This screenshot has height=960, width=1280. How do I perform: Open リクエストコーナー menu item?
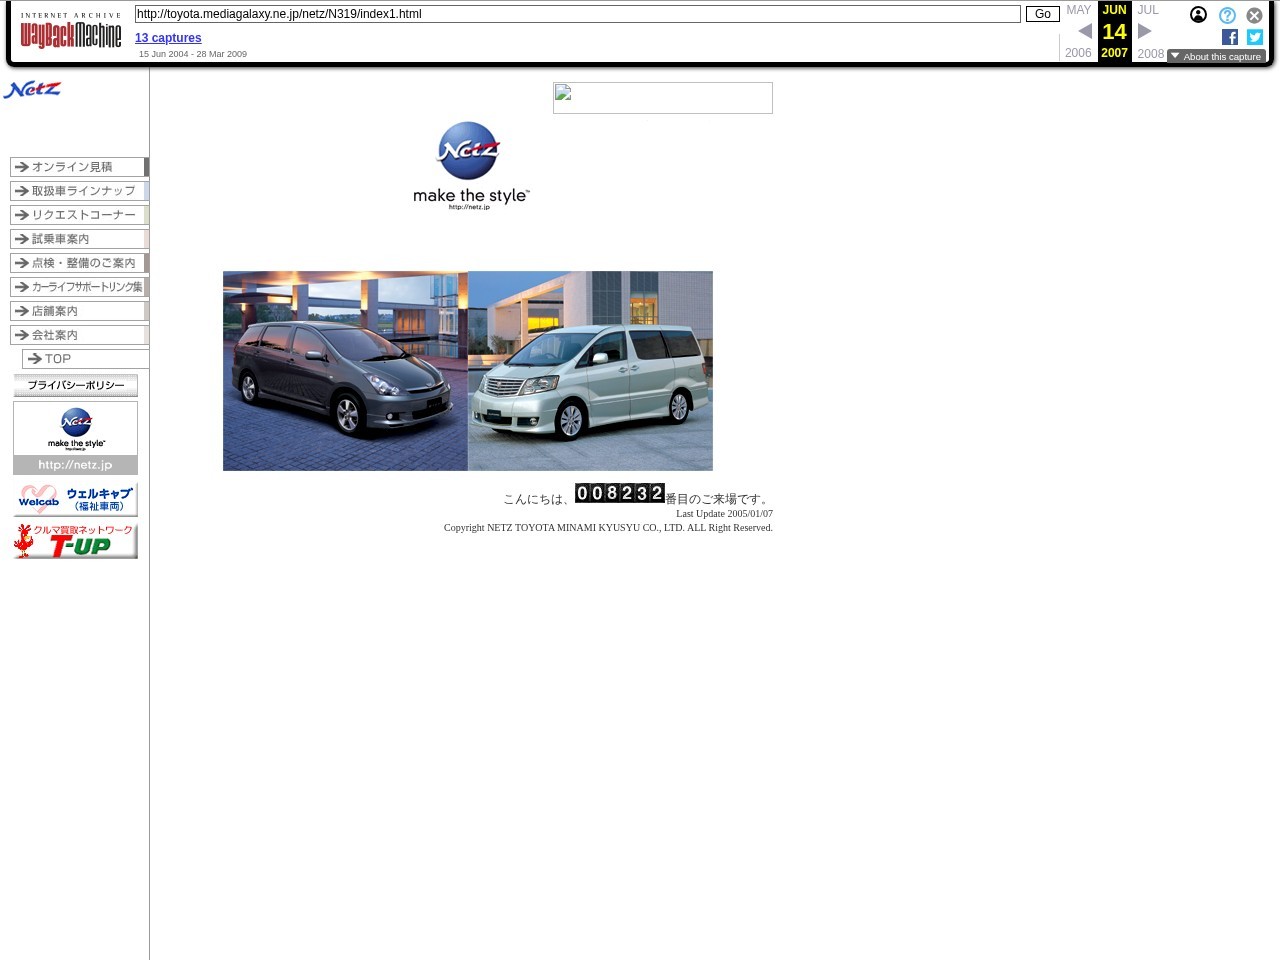click(x=79, y=215)
